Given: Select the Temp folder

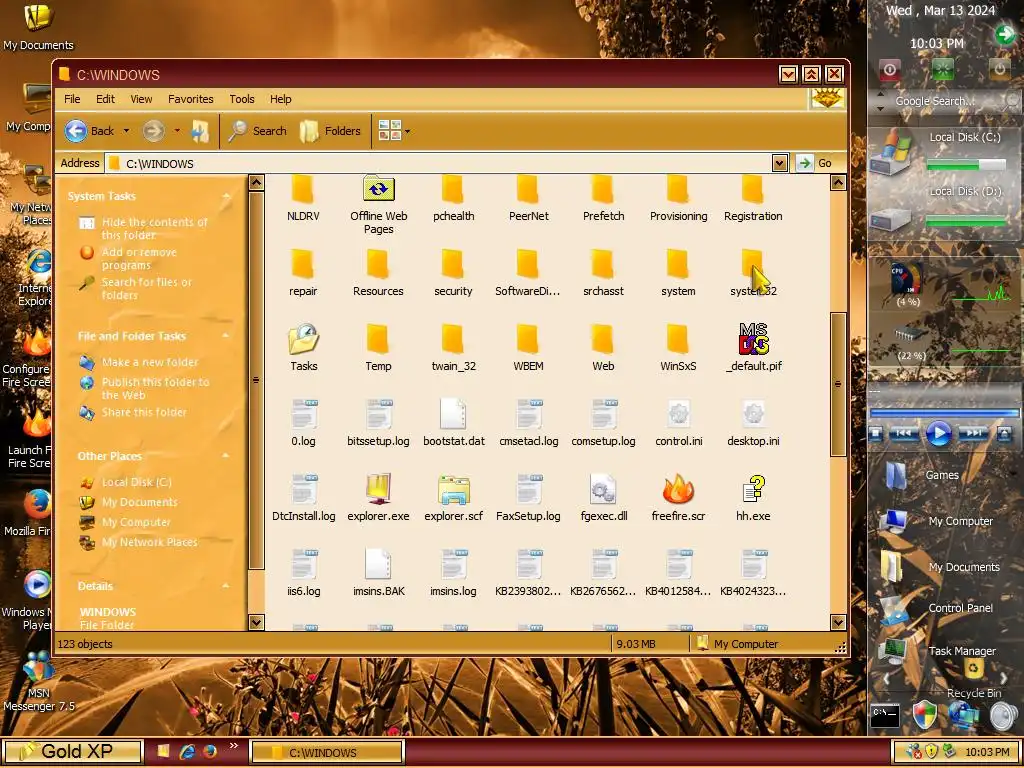Looking at the screenshot, I should [x=378, y=348].
